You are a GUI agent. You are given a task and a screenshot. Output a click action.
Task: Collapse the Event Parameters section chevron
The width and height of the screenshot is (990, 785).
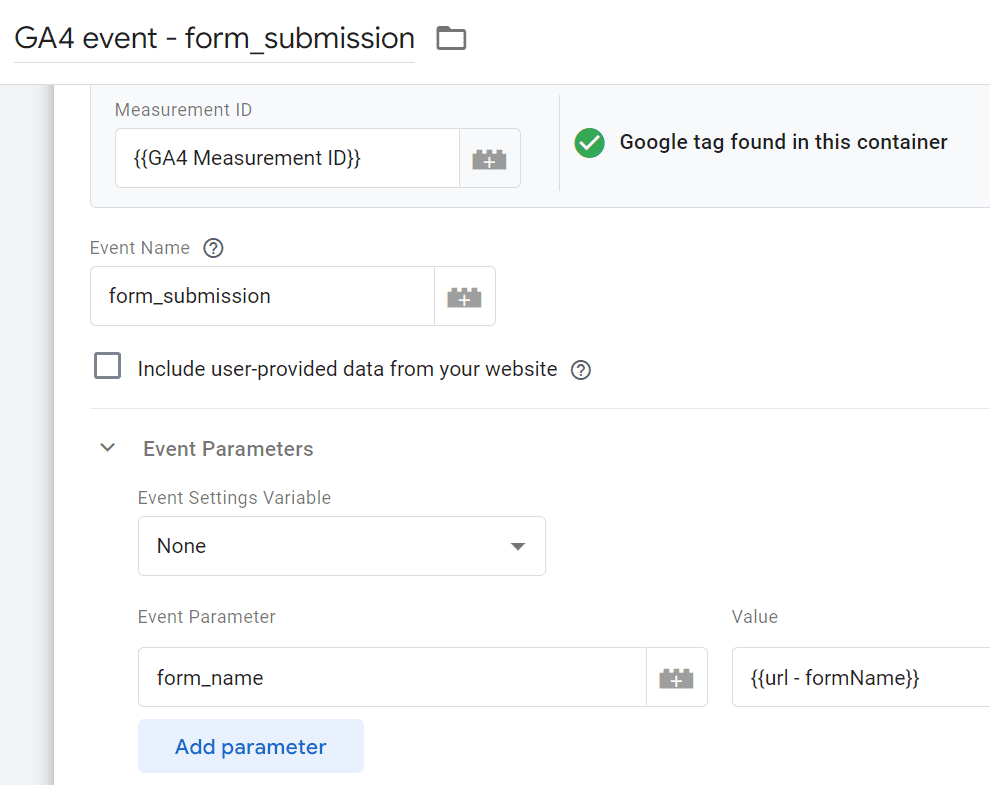pyautogui.click(x=108, y=449)
